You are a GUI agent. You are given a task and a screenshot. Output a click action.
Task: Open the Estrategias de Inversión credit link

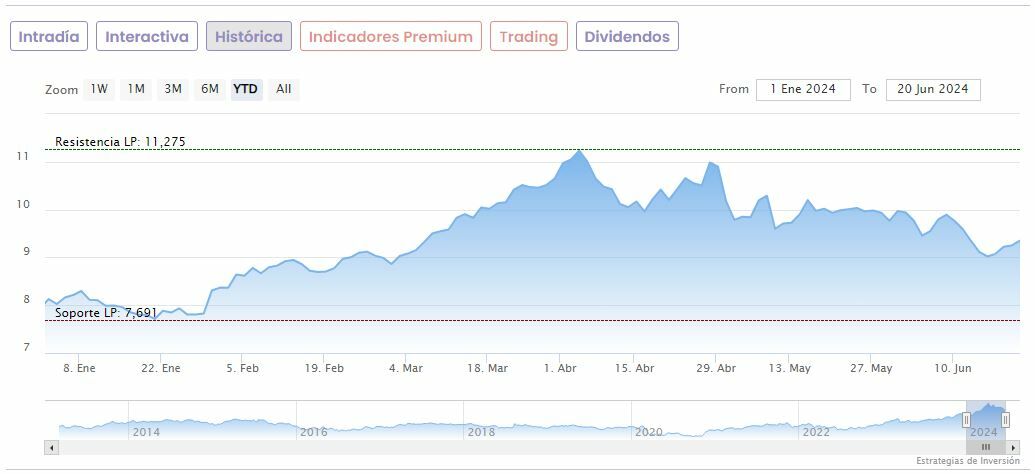[968, 461]
